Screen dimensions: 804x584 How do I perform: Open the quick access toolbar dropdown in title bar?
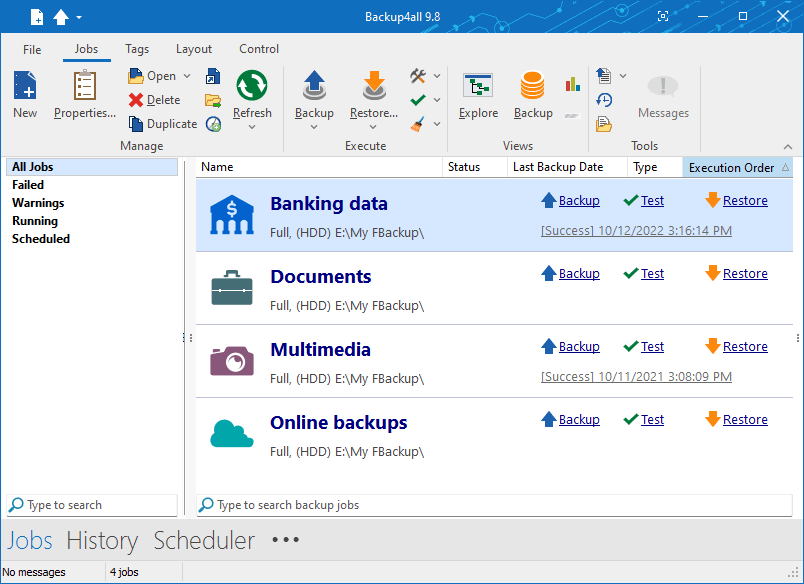pos(79,17)
